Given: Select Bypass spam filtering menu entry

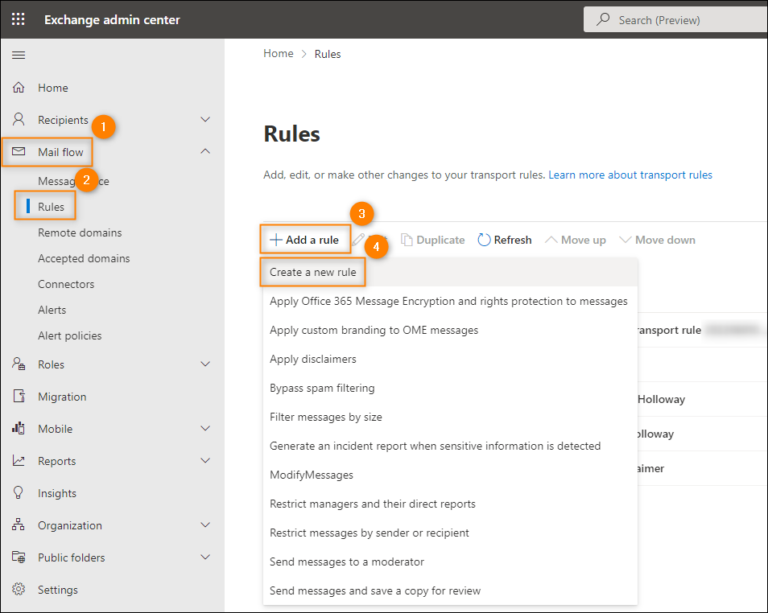Looking at the screenshot, I should pyautogui.click(x=322, y=388).
